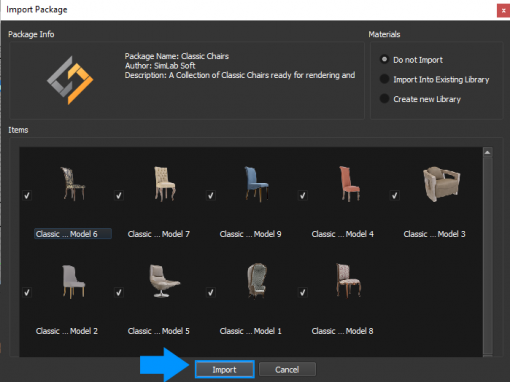Click the 'Classic ... Model 1' label
This screenshot has height=382, width=510.
[x=250, y=331]
